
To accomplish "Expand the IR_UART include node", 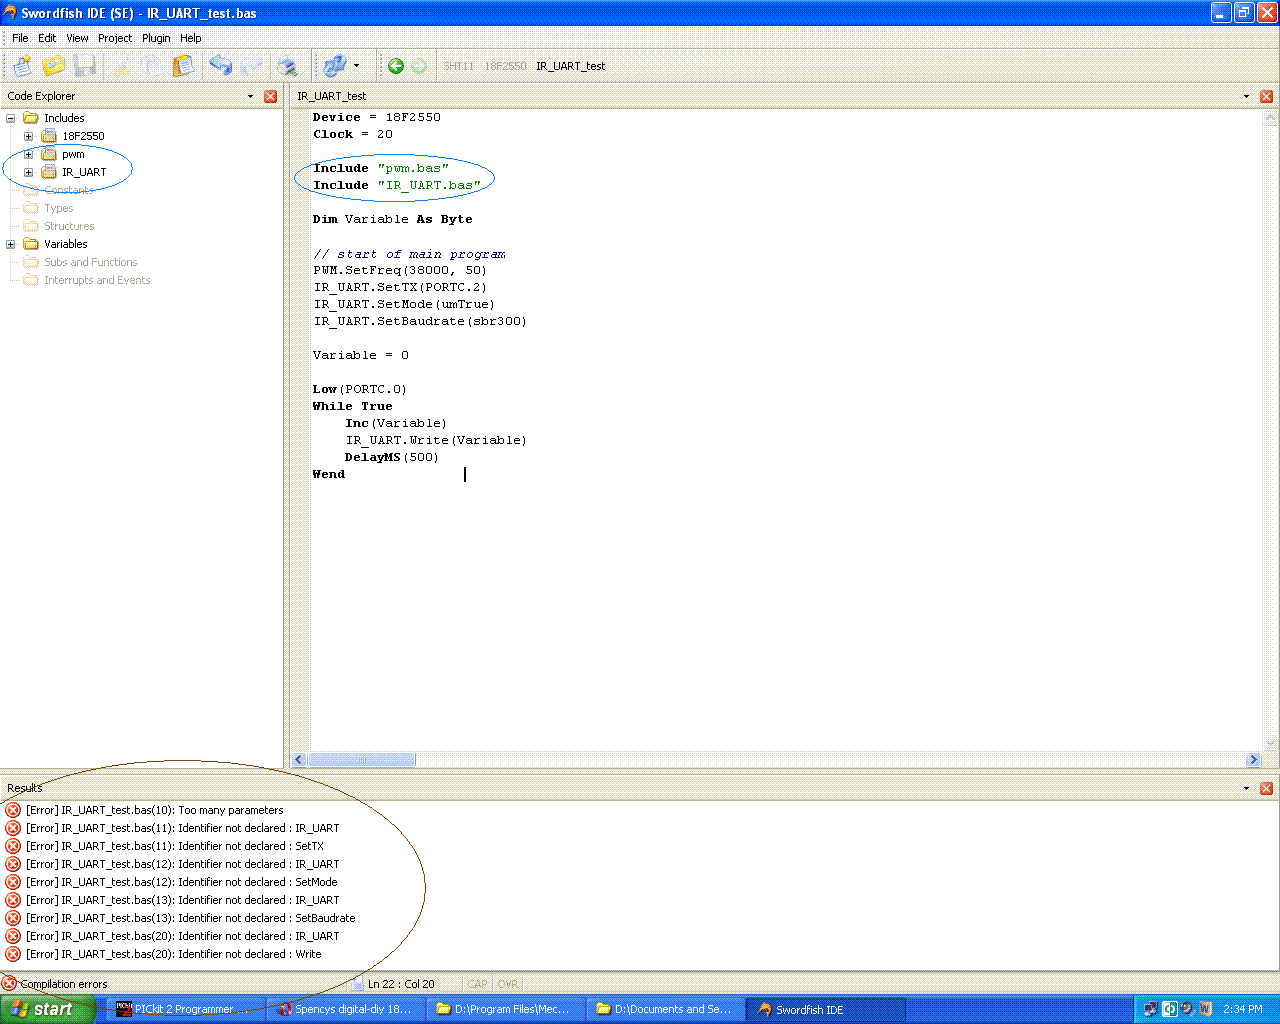I will click(x=29, y=172).
